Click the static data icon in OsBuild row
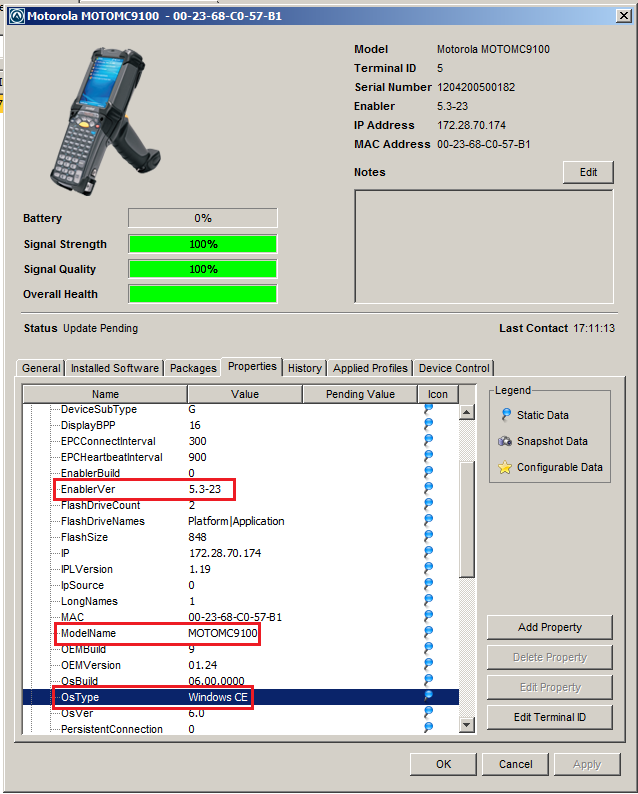 tap(428, 681)
